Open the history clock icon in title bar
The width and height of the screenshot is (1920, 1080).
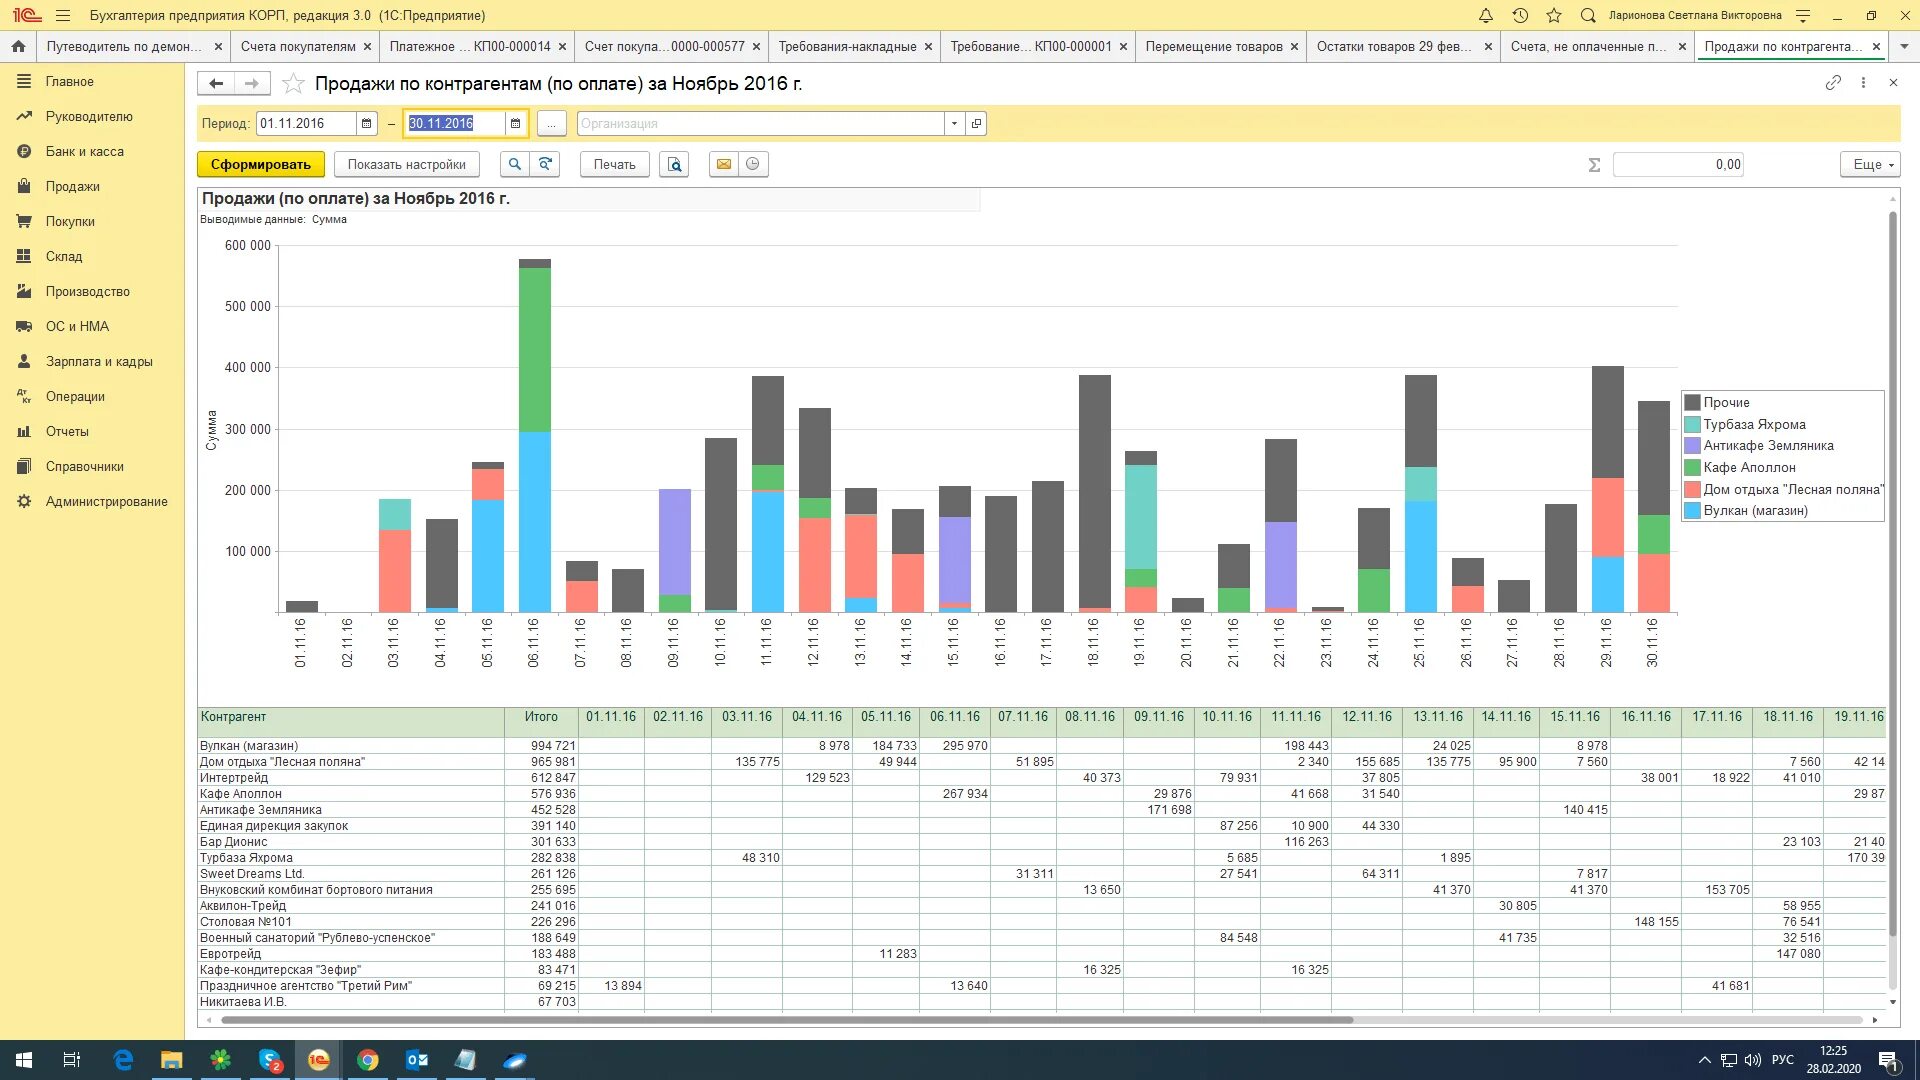tap(1519, 16)
